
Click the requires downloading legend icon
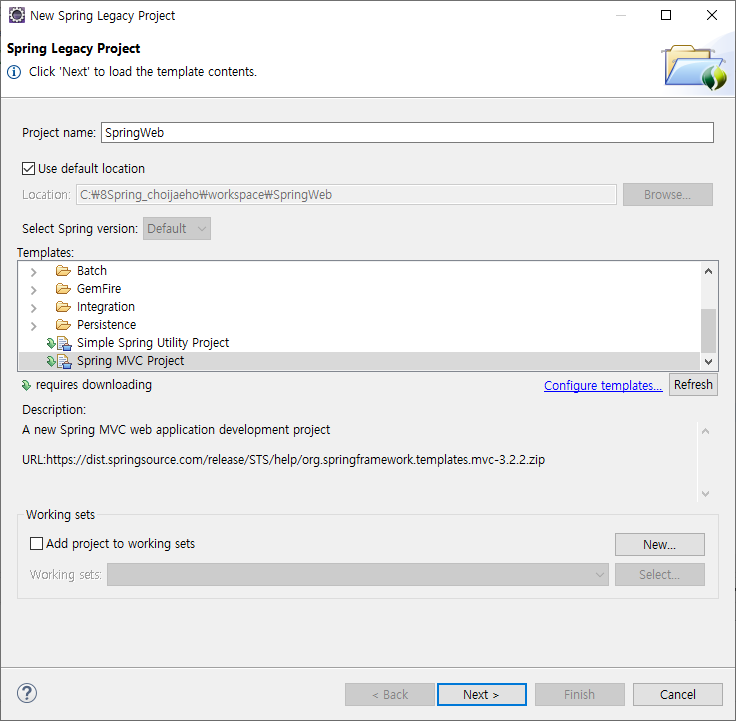click(26, 386)
